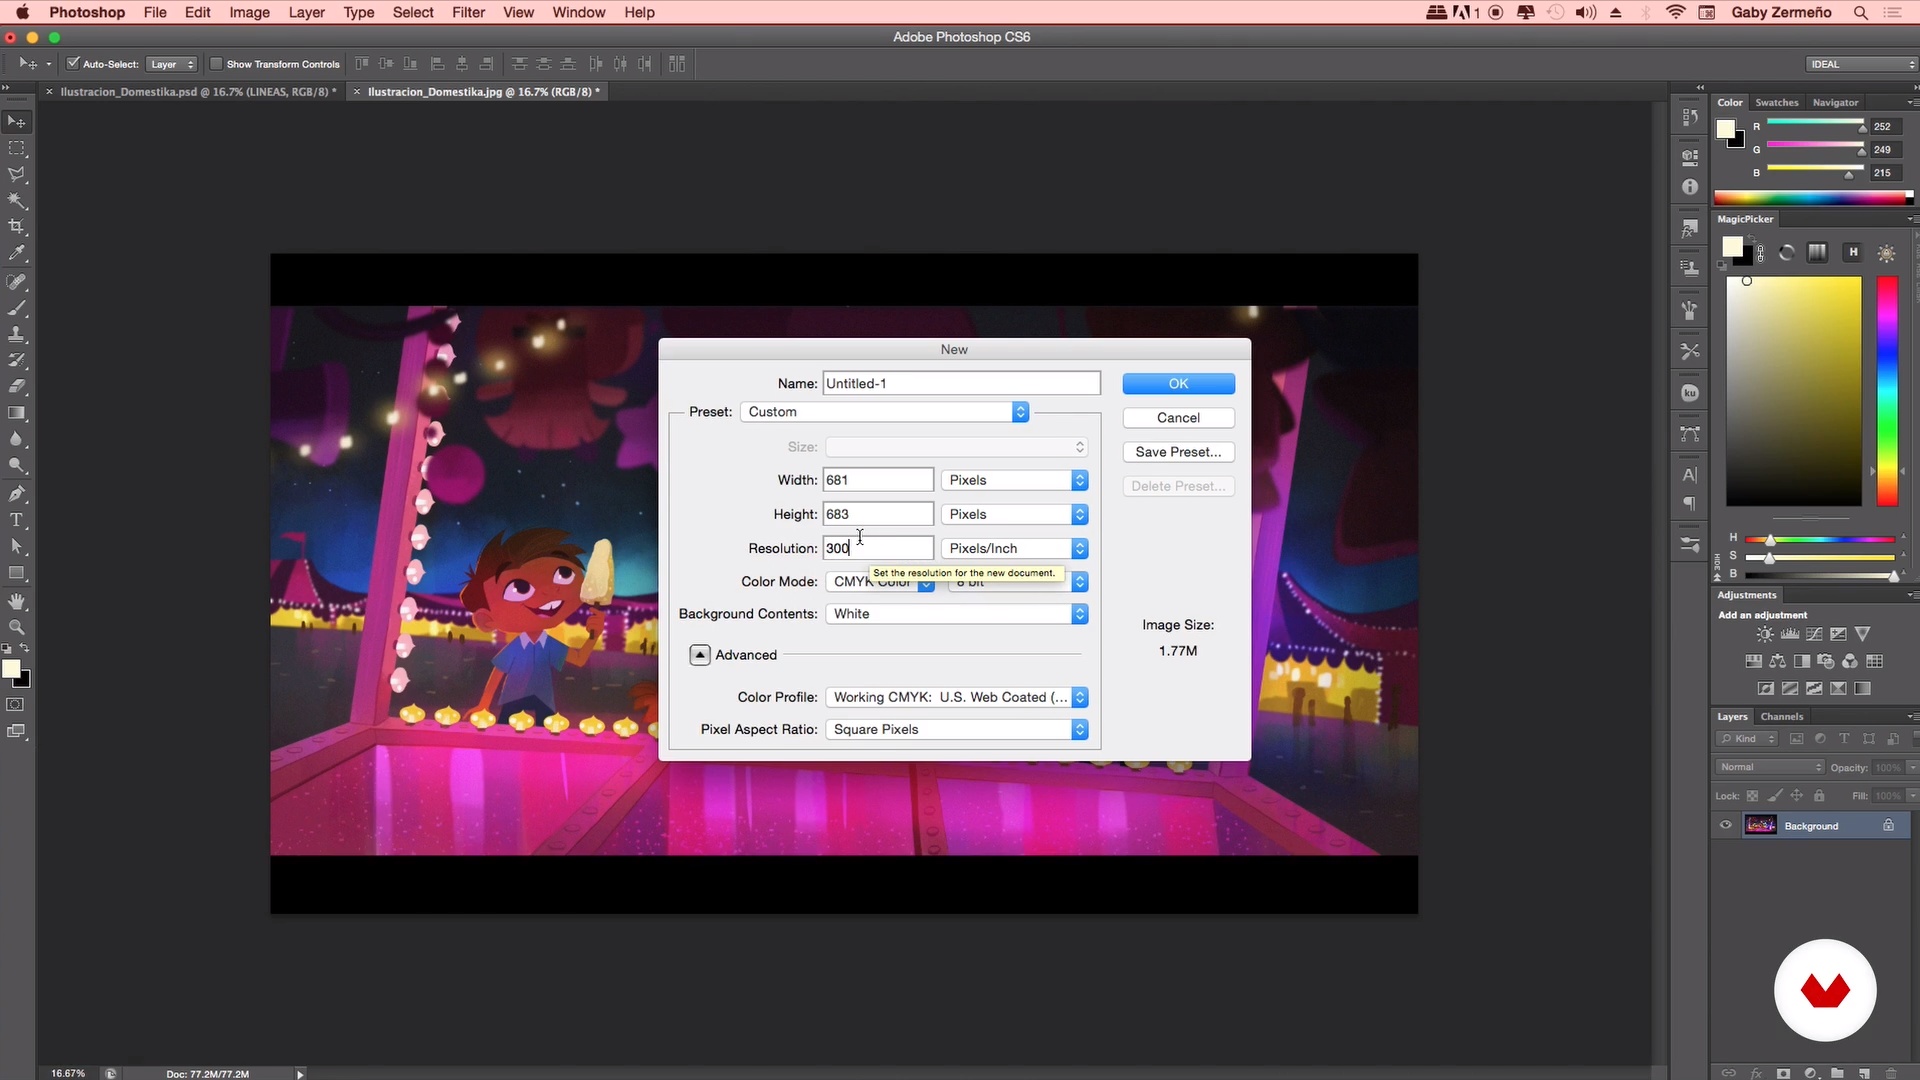This screenshot has width=1920, height=1080.
Task: Toggle the Auto-Select checkbox
Action: pos(73,63)
